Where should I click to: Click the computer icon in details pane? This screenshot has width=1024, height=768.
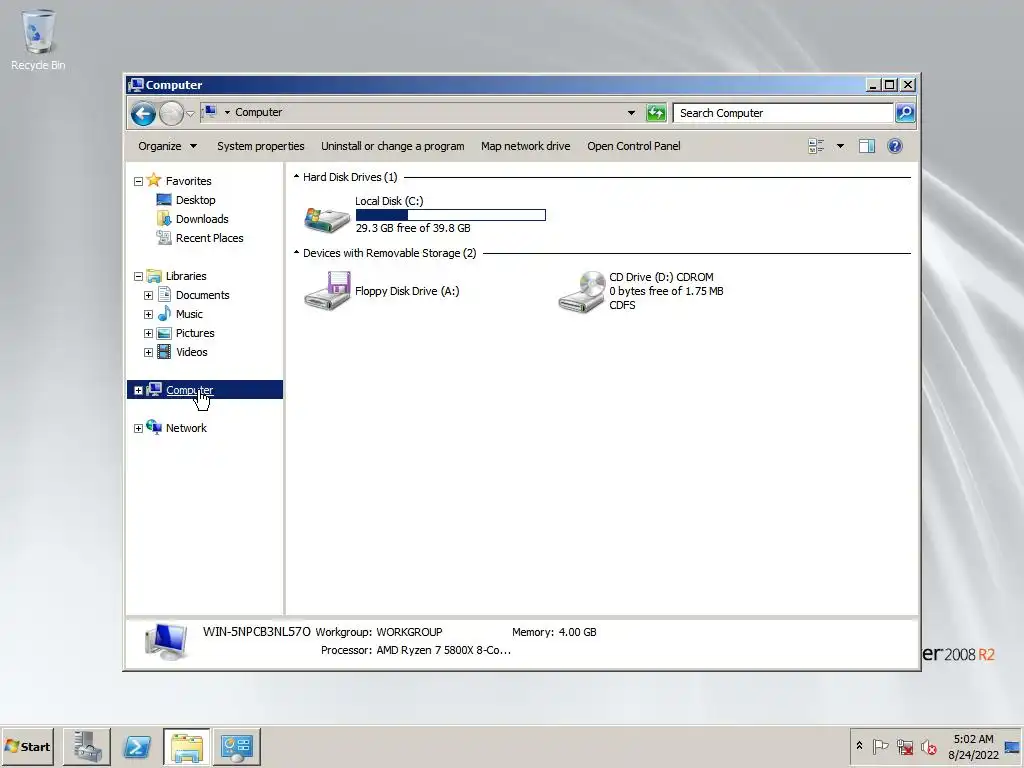pos(167,641)
